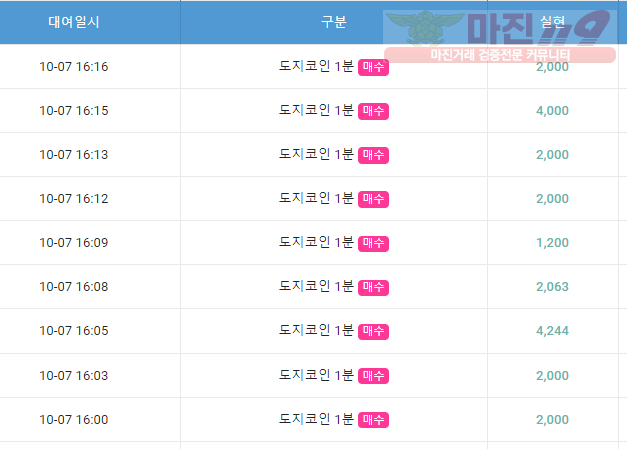Select the 10-07 16:05 date cell

tap(74, 331)
